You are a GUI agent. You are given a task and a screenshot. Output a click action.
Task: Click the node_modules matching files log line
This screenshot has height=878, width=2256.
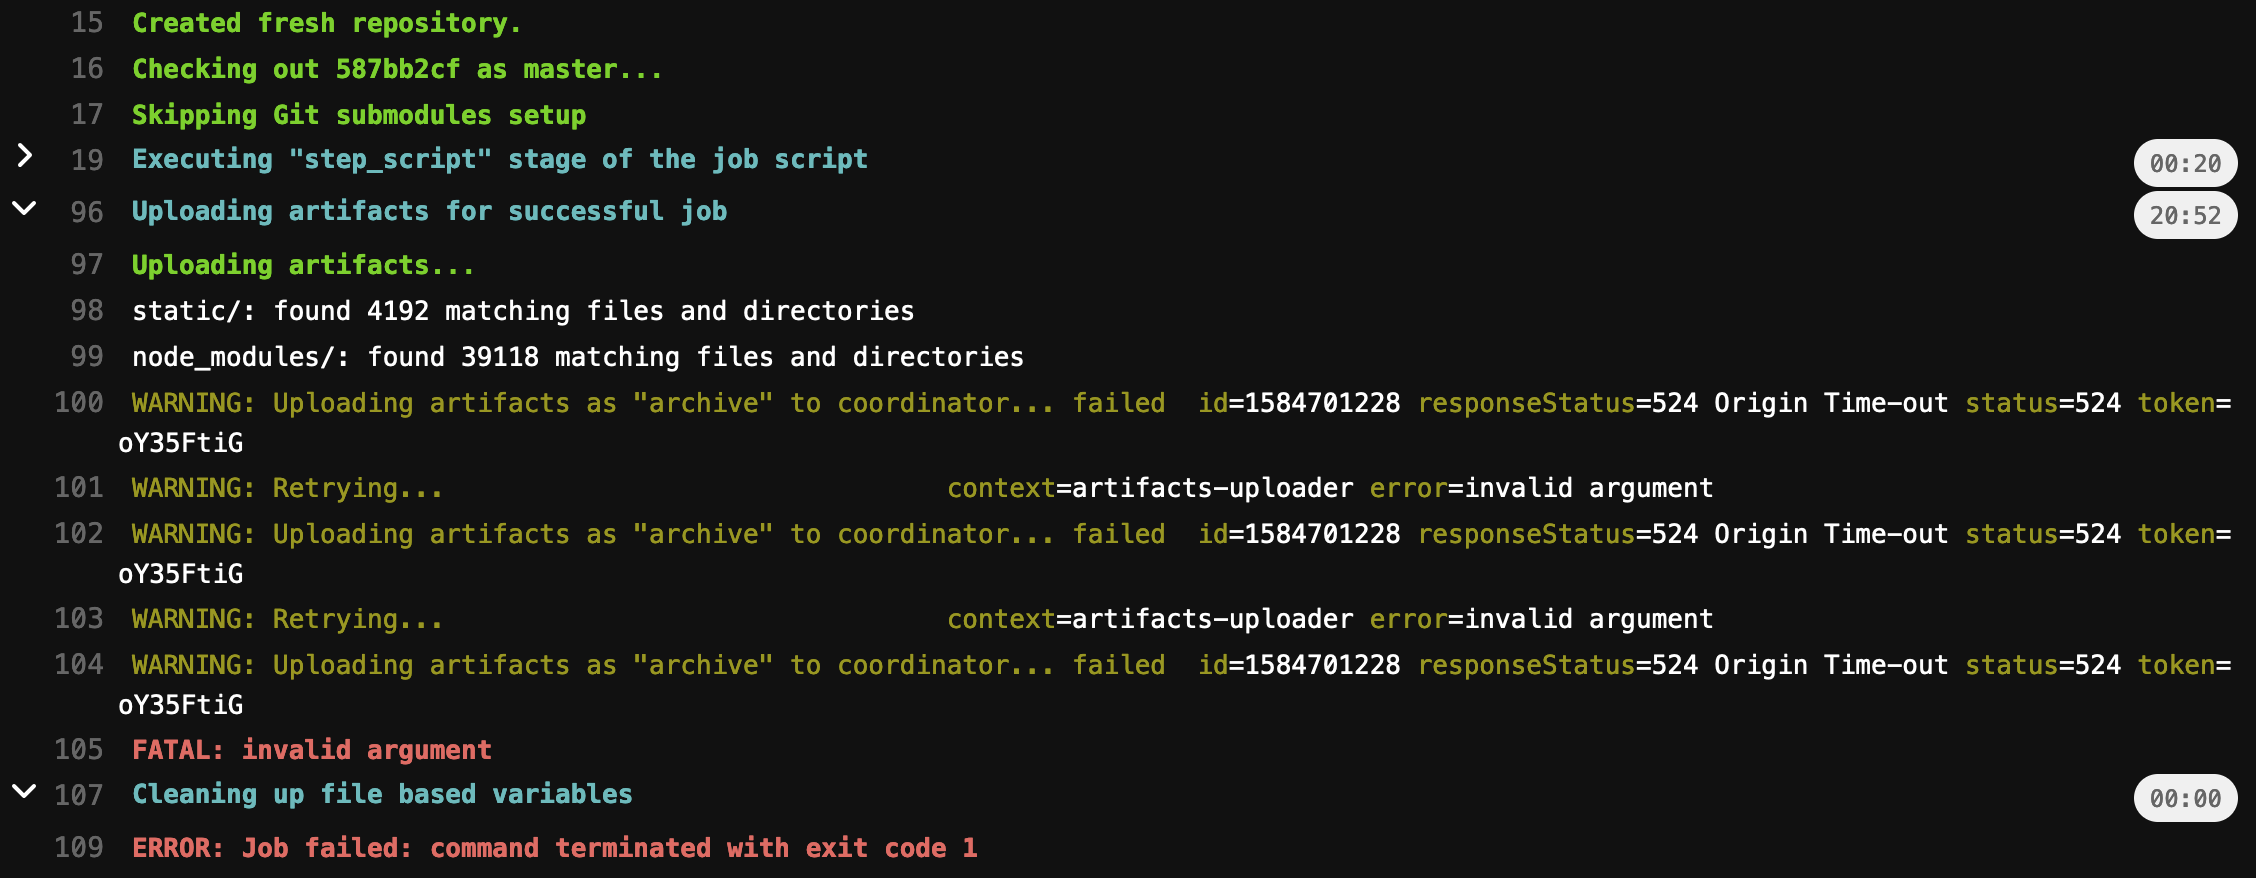tap(578, 357)
